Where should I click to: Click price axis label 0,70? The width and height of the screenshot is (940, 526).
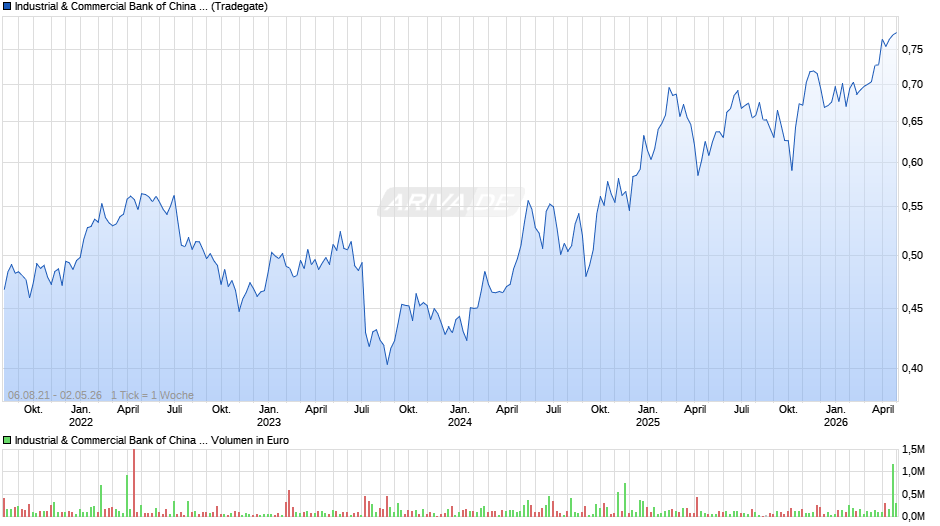(912, 85)
